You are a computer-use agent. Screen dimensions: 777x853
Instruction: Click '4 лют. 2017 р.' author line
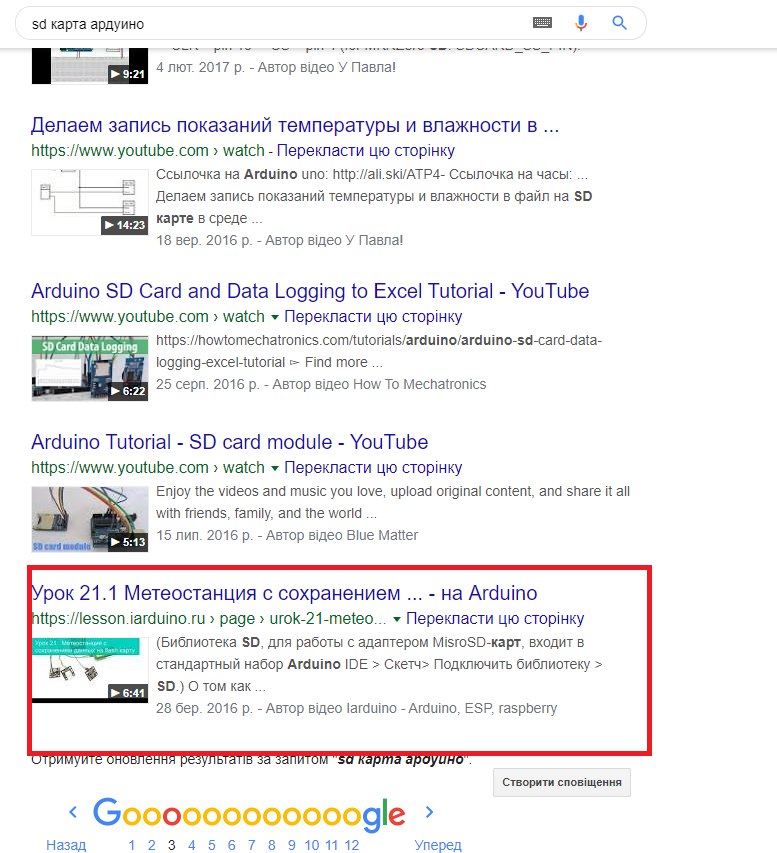(276, 67)
